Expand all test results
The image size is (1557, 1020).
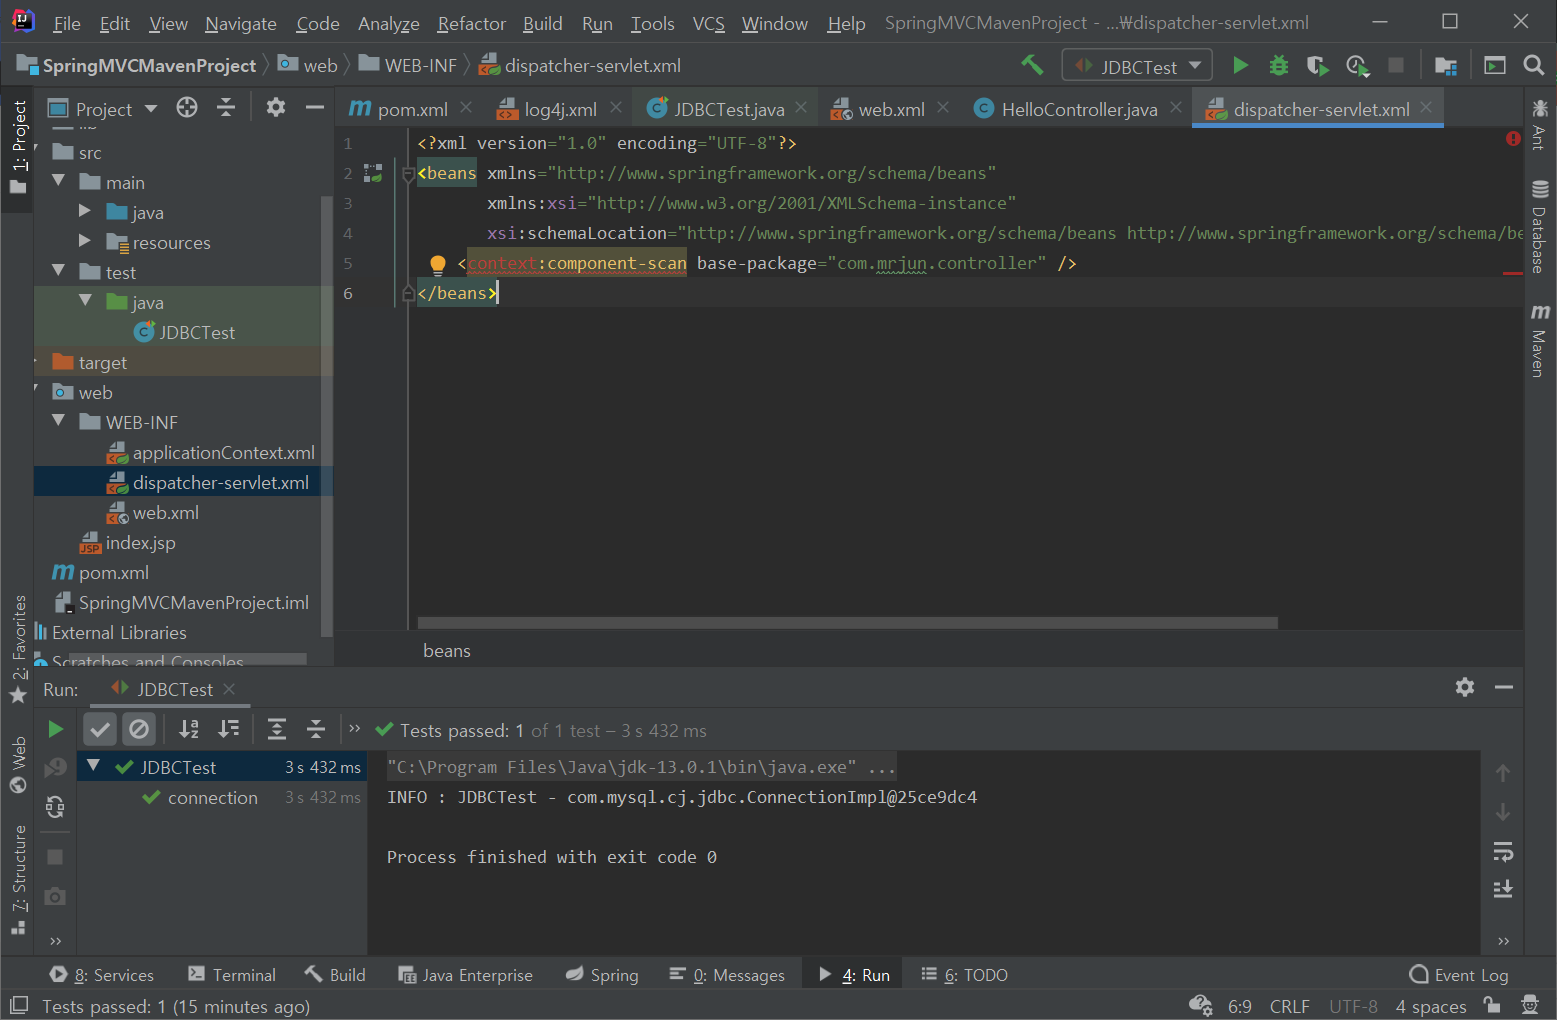coord(277,730)
